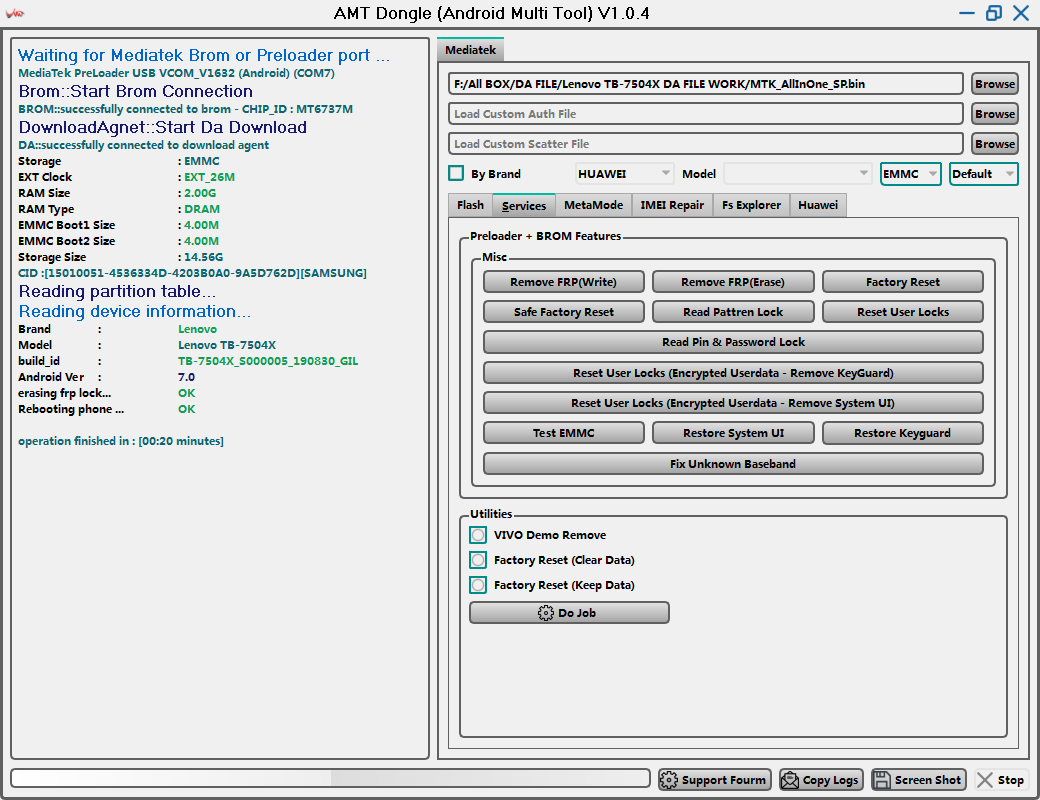Click Remove FRP(Write) button
This screenshot has height=800, width=1040.
coord(563,282)
